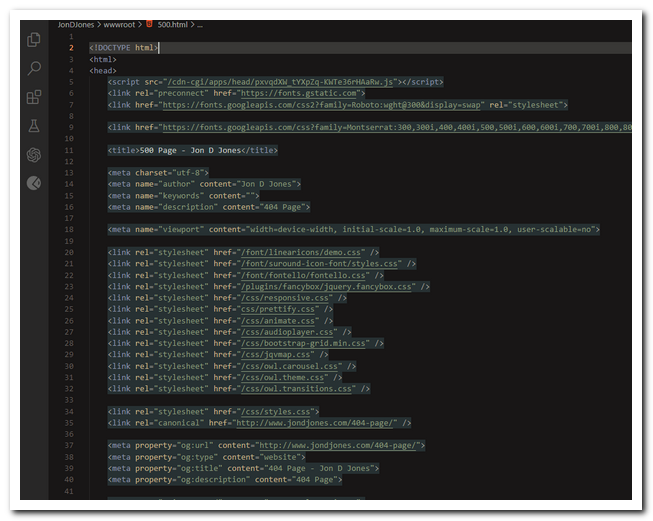The height and width of the screenshot is (521, 653).
Task: Open /css/owl.carousel.css href
Action: coord(289,366)
